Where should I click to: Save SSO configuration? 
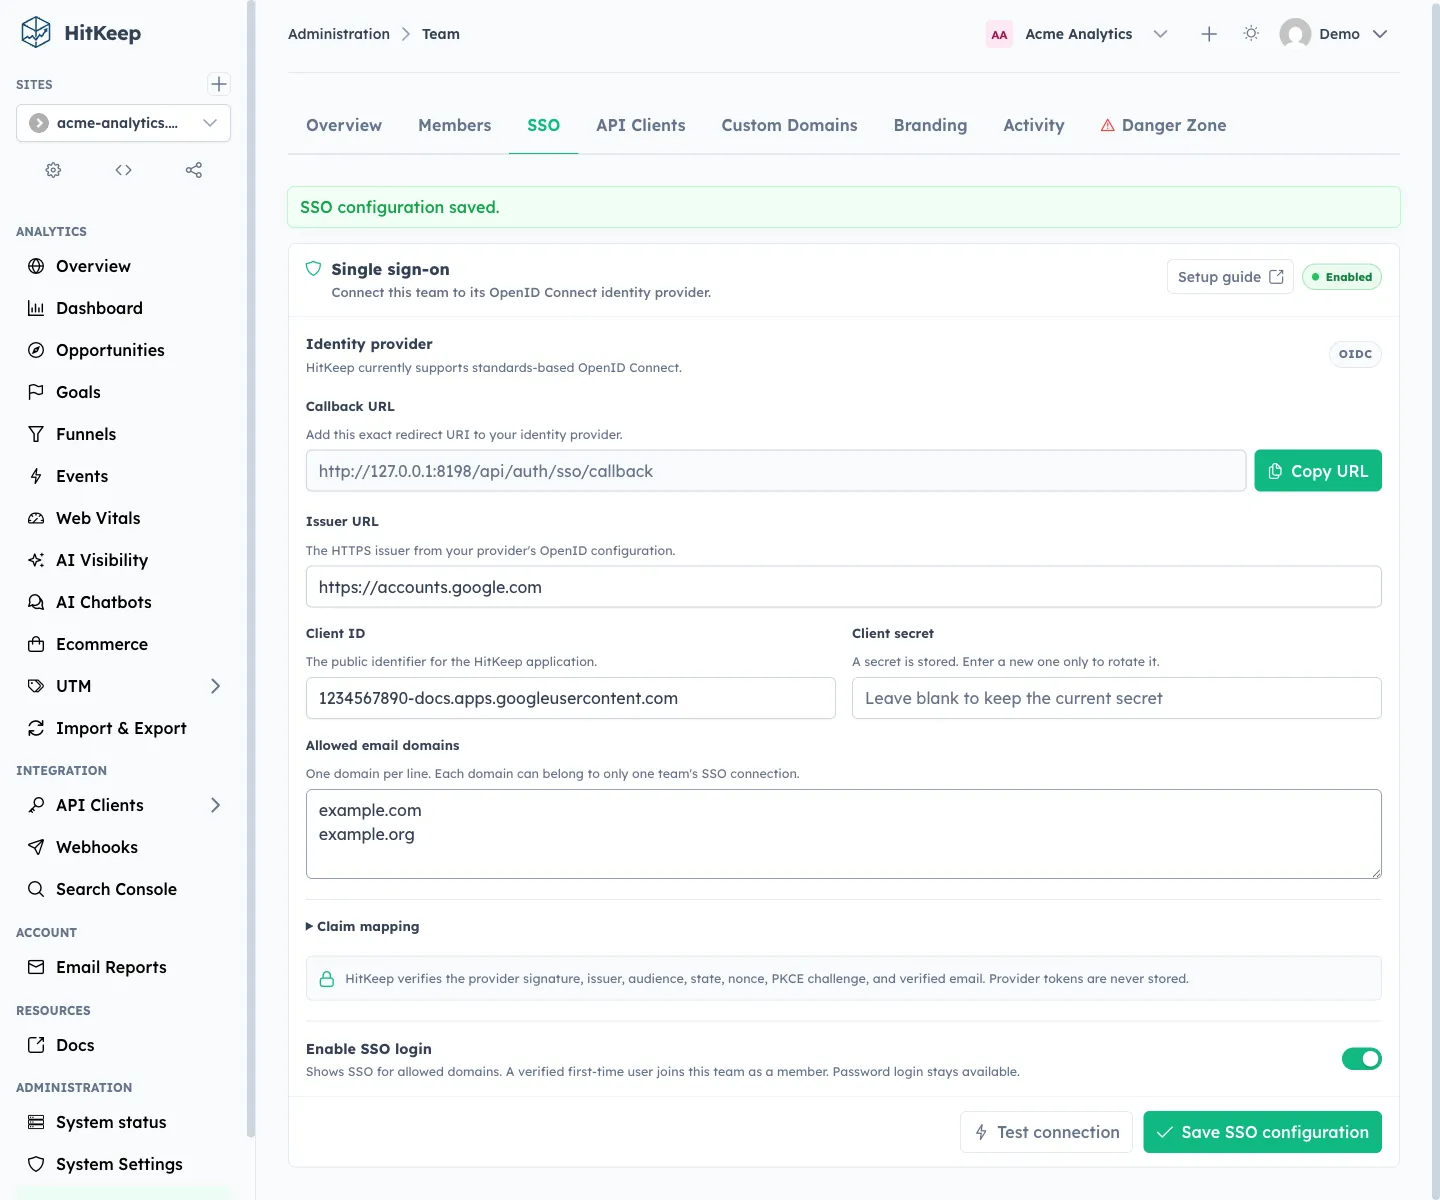pyautogui.click(x=1262, y=1132)
